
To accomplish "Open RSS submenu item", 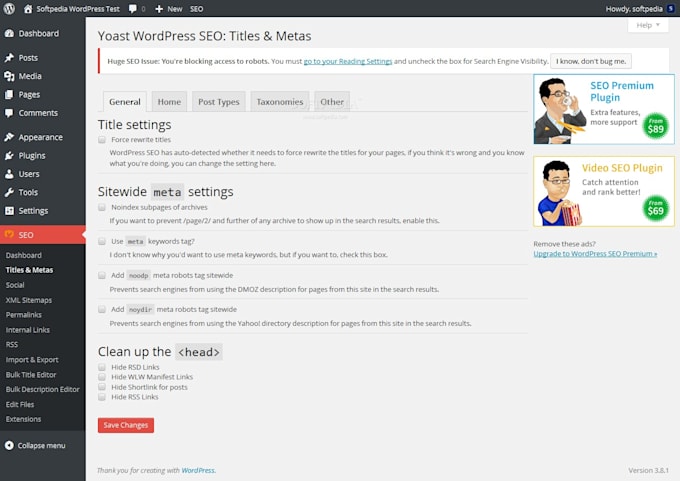I will [x=12, y=344].
